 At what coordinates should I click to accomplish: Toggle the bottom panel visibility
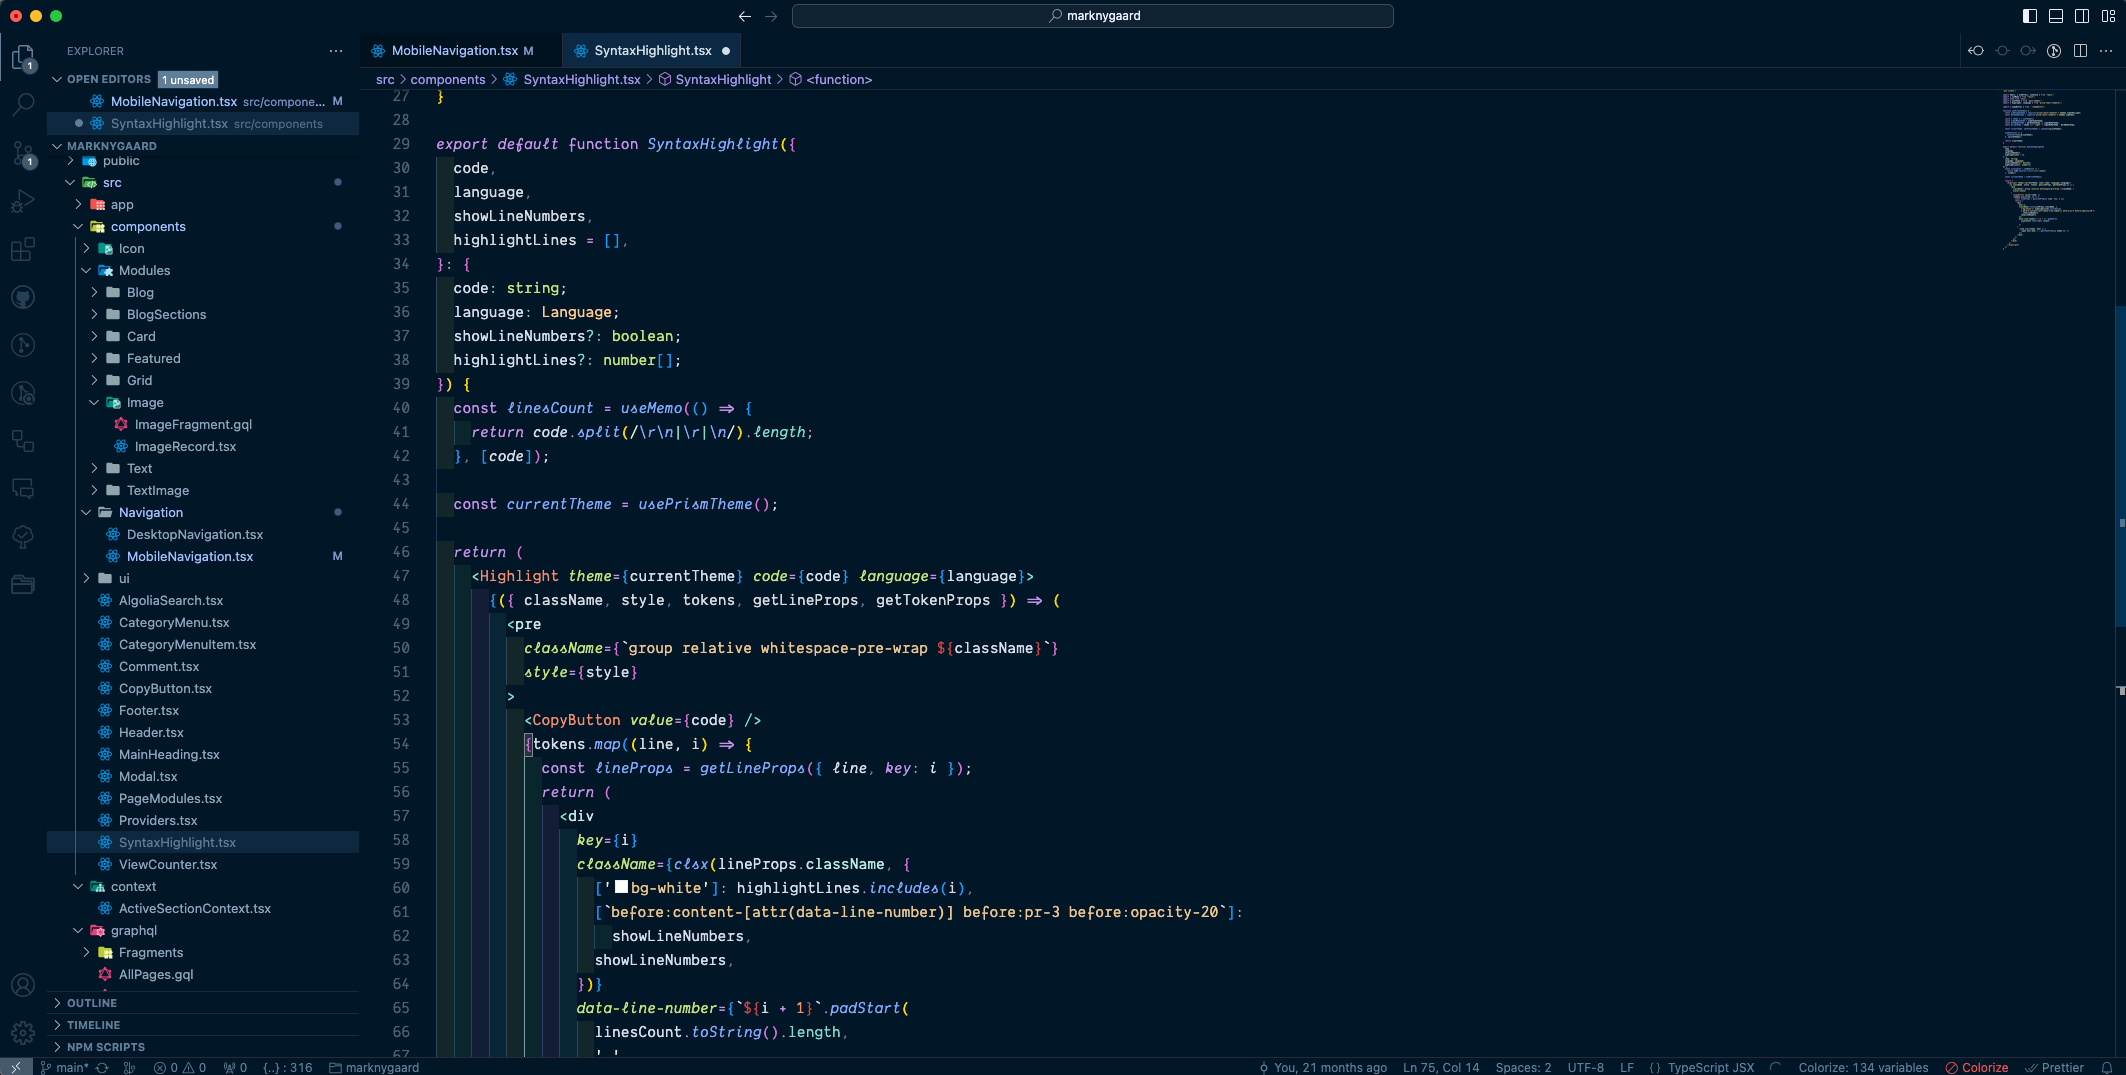coord(2055,16)
